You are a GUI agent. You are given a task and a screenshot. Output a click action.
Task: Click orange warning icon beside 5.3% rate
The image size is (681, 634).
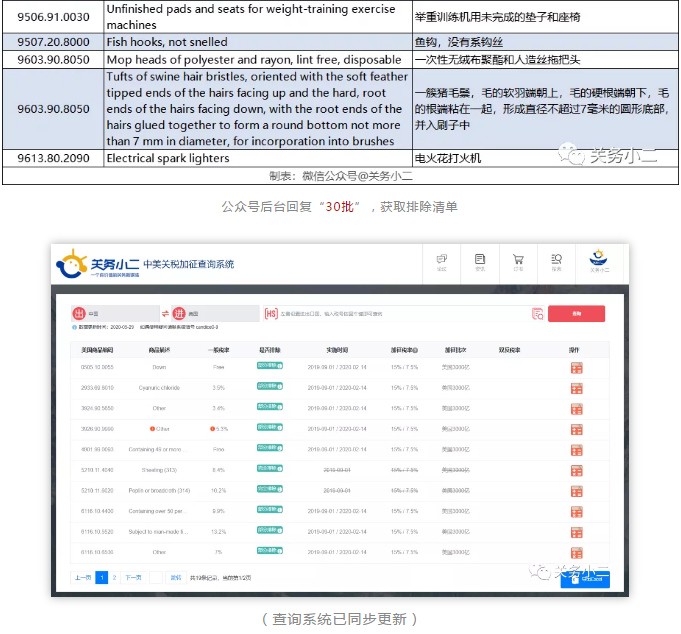pyautogui.click(x=212, y=429)
